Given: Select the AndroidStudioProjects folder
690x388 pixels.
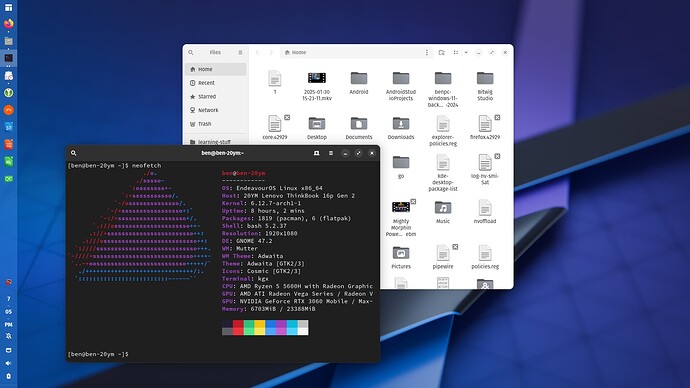Looking at the screenshot, I should [401, 85].
